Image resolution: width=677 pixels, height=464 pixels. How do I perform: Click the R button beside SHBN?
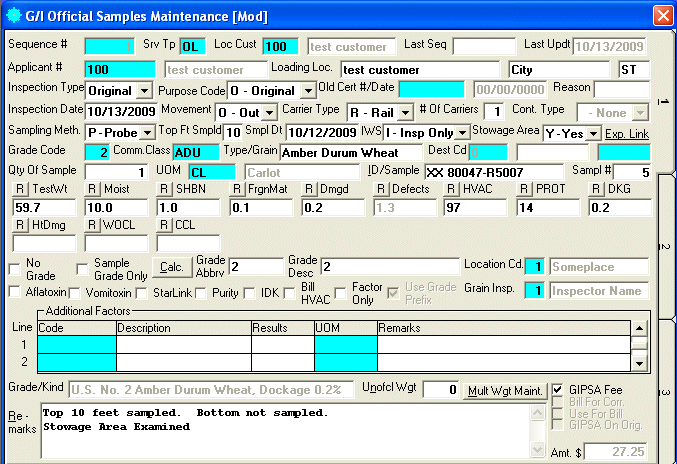point(165,189)
